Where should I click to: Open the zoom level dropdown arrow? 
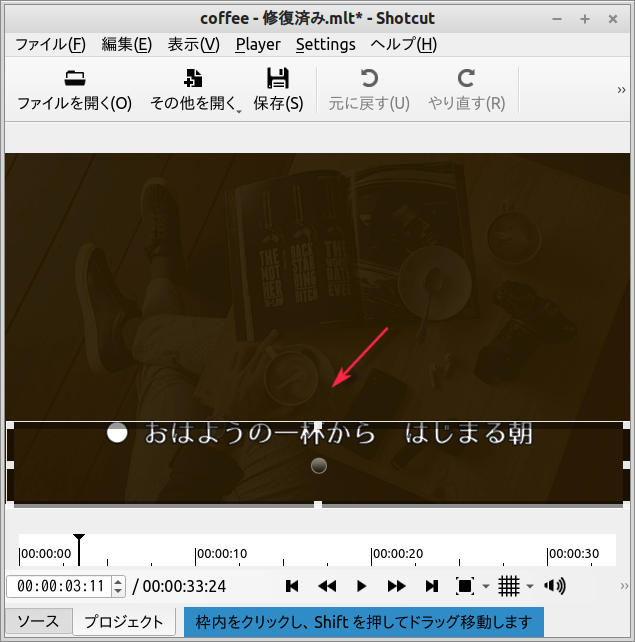point(486,586)
